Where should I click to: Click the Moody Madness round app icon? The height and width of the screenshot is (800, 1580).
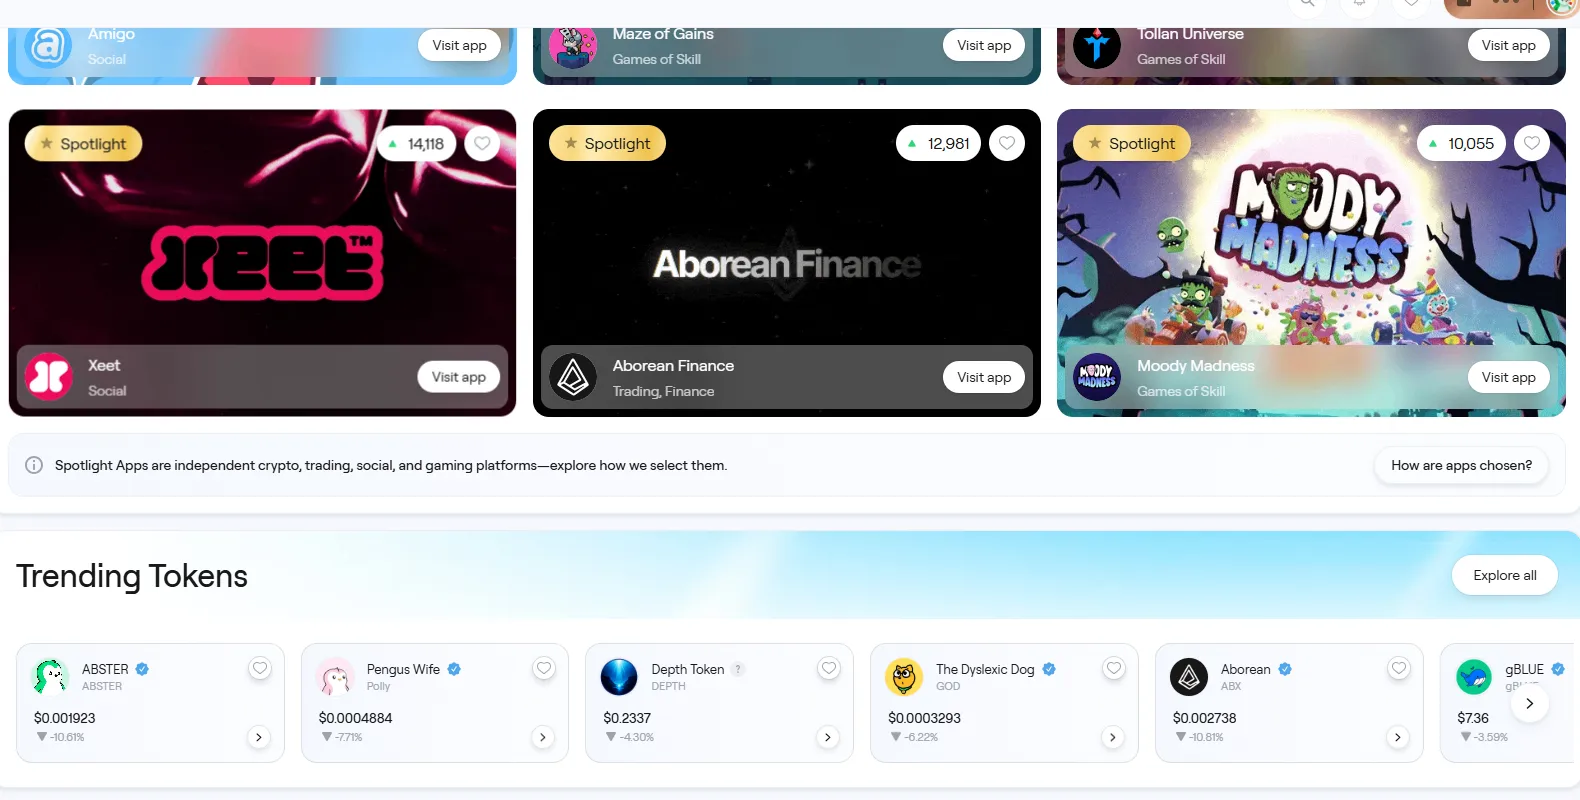pos(1097,377)
